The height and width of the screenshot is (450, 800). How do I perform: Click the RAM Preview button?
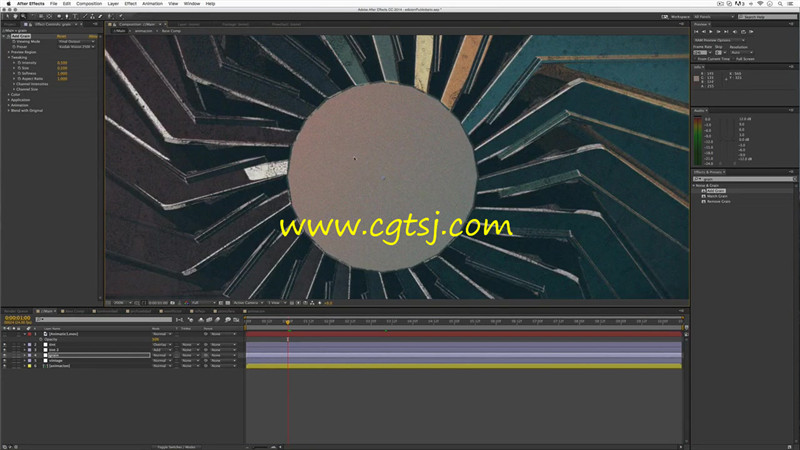tap(751, 32)
